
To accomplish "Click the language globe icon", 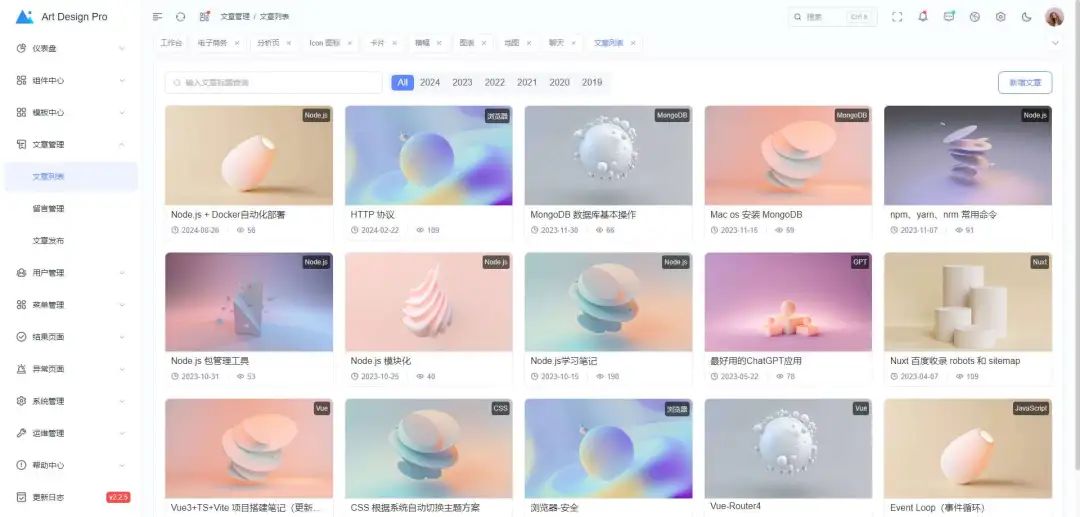I will pos(974,17).
